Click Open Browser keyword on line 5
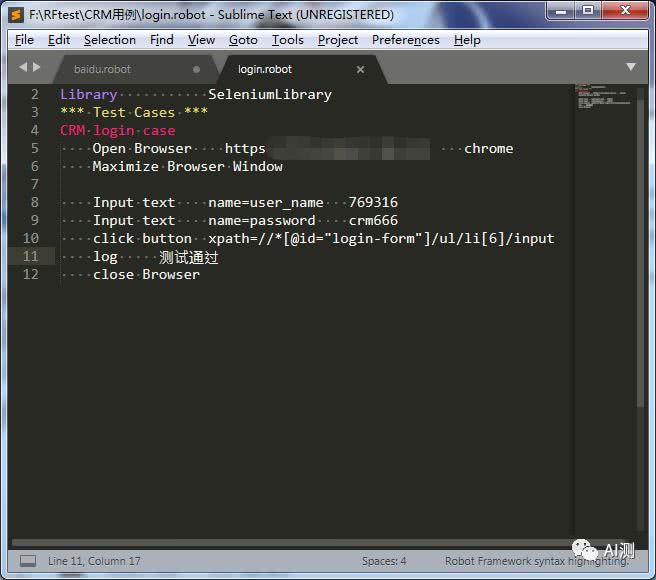This screenshot has height=580, width=656. tap(142, 149)
